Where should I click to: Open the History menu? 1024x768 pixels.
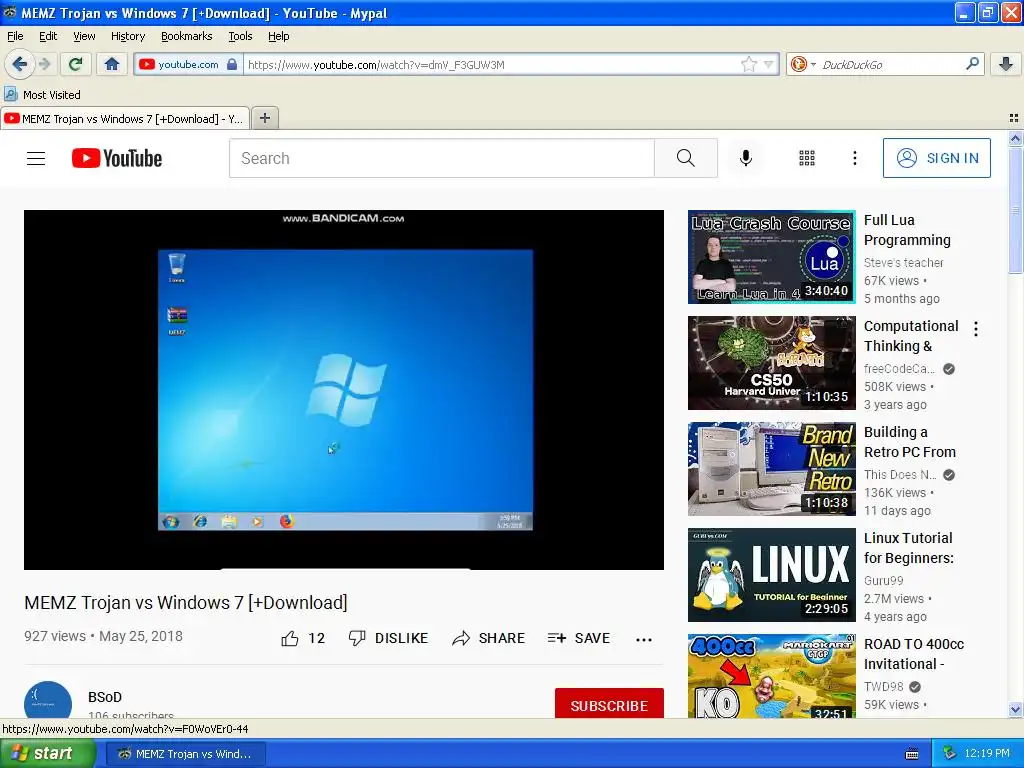[x=127, y=36]
